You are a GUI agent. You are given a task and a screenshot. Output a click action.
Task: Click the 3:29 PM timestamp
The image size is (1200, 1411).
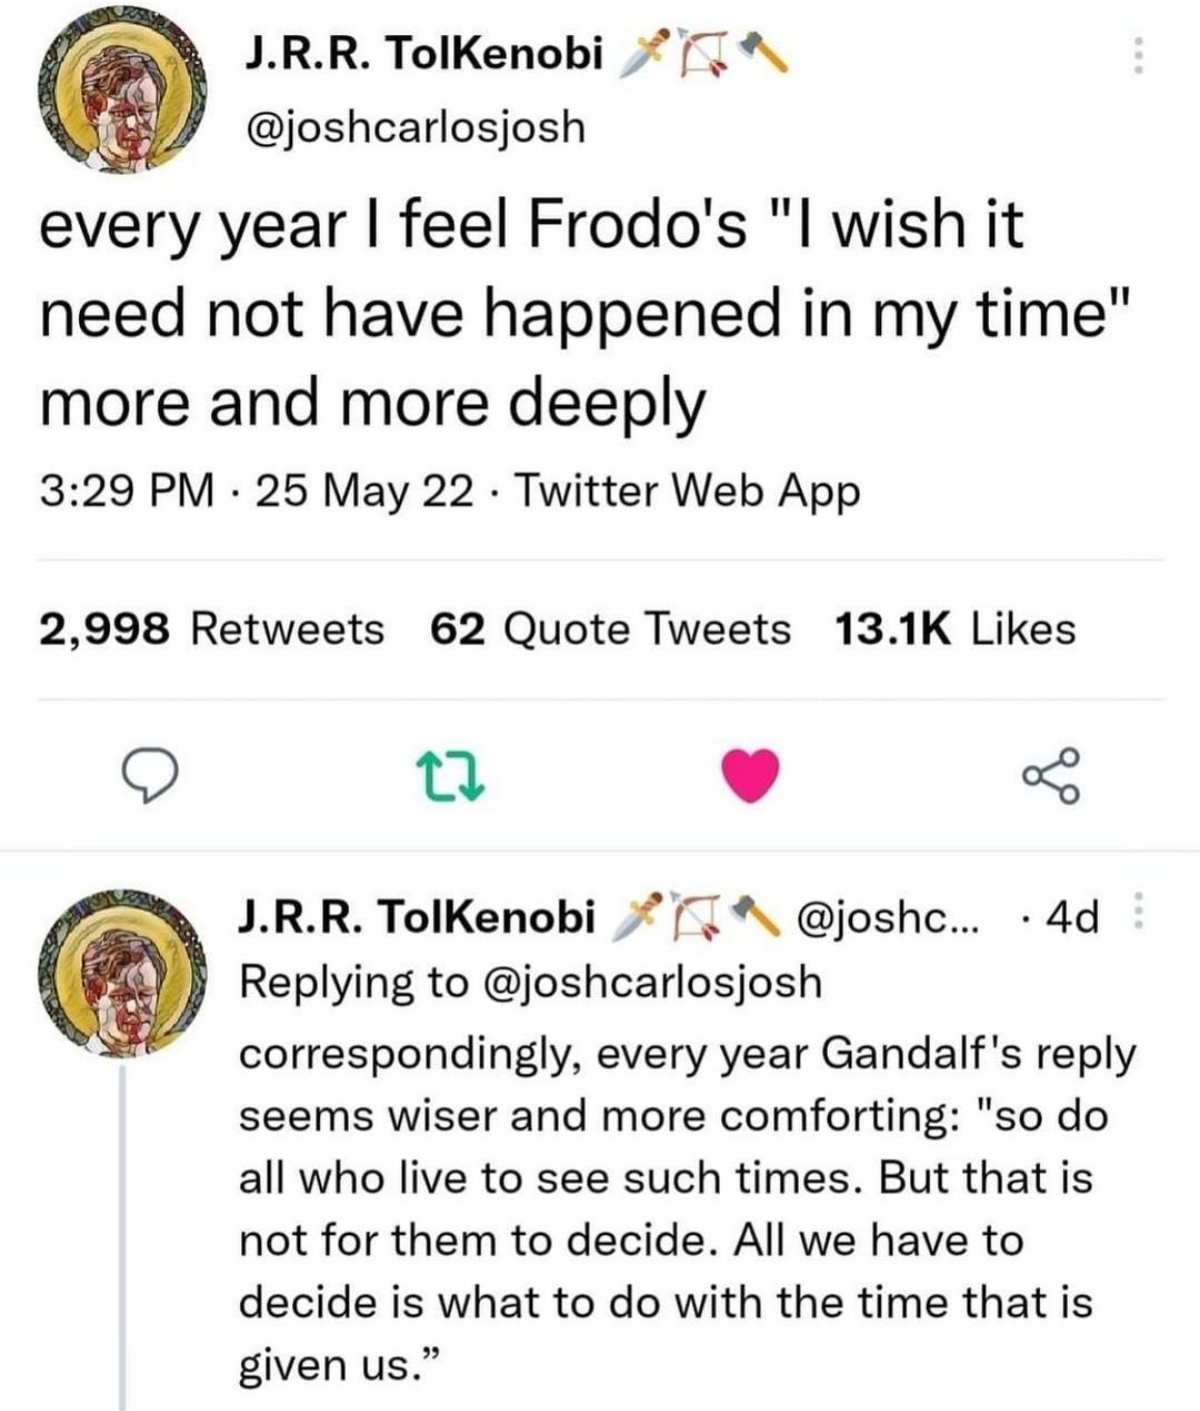pos(126,490)
